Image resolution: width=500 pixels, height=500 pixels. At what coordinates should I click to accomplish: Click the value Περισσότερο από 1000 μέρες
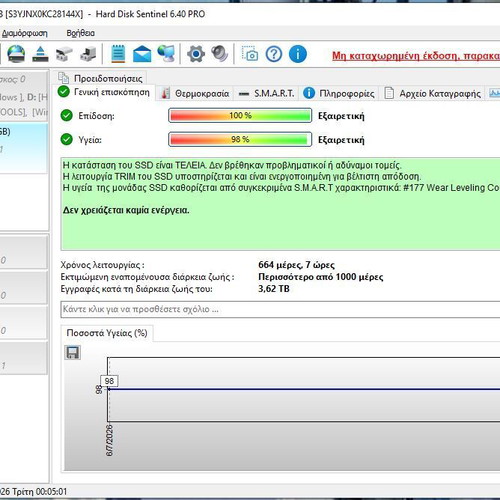321,277
